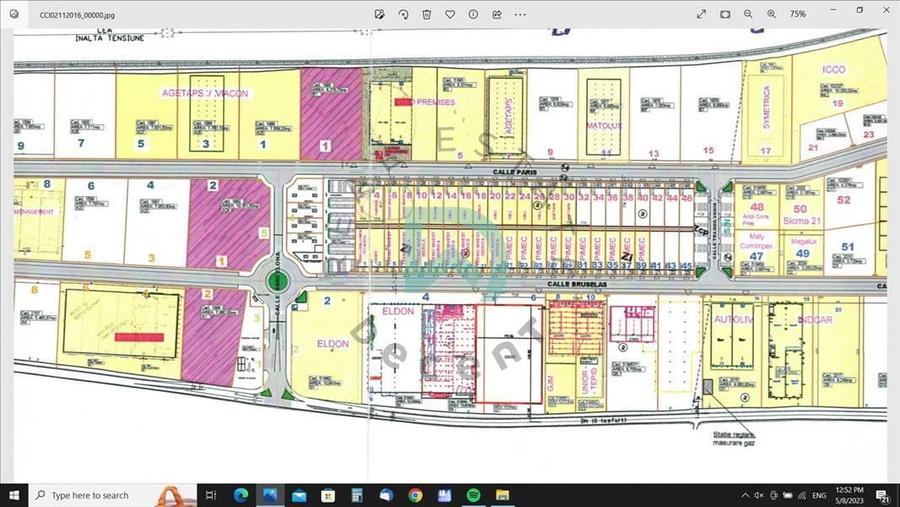This screenshot has height=507, width=900.
Task: Enter full screen view
Action: pos(702,14)
